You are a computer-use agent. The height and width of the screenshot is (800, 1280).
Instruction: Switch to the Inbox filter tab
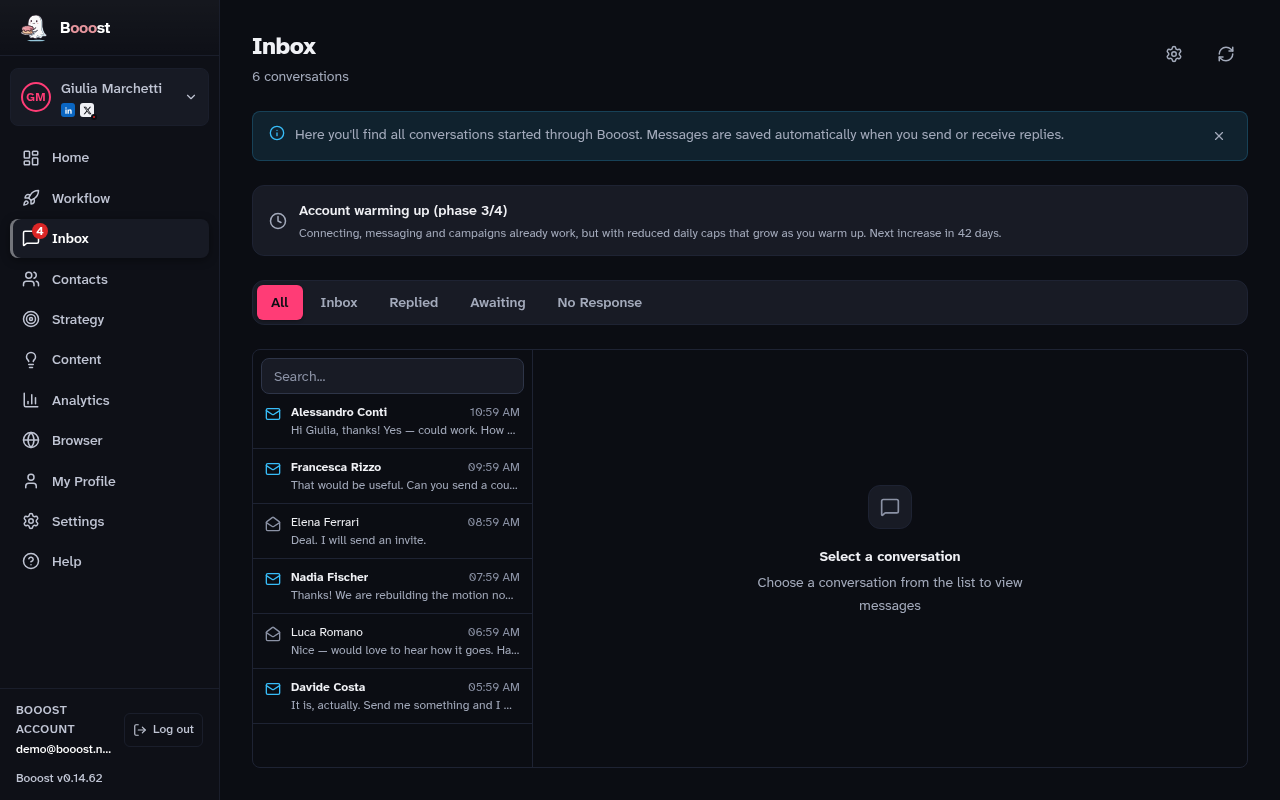click(x=339, y=302)
